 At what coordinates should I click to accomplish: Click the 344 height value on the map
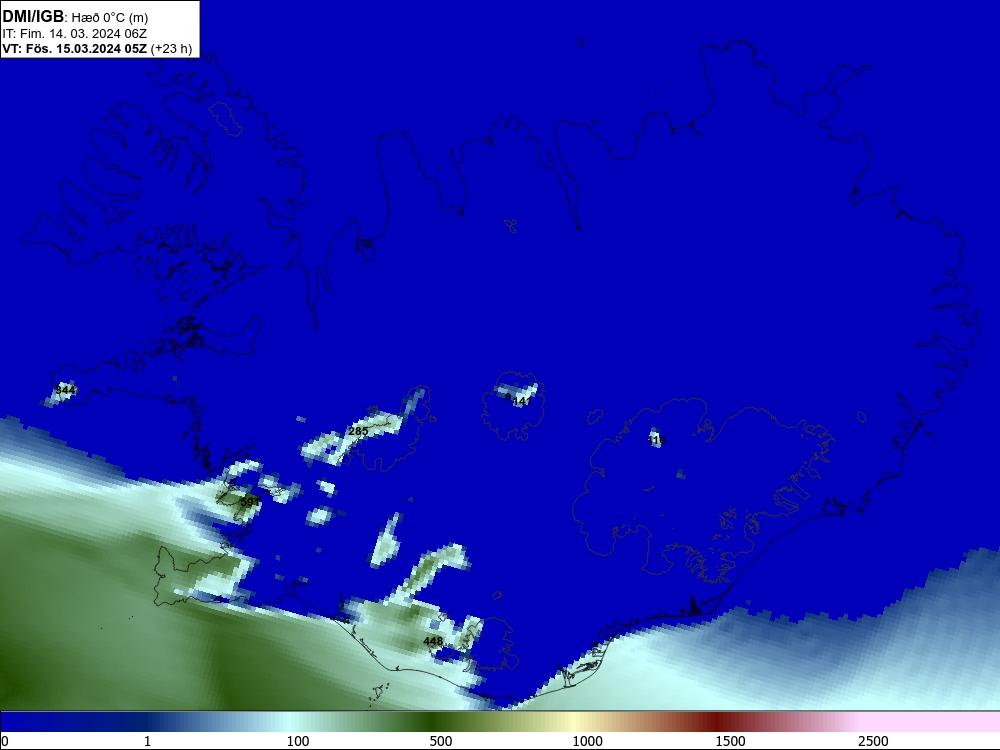65,390
